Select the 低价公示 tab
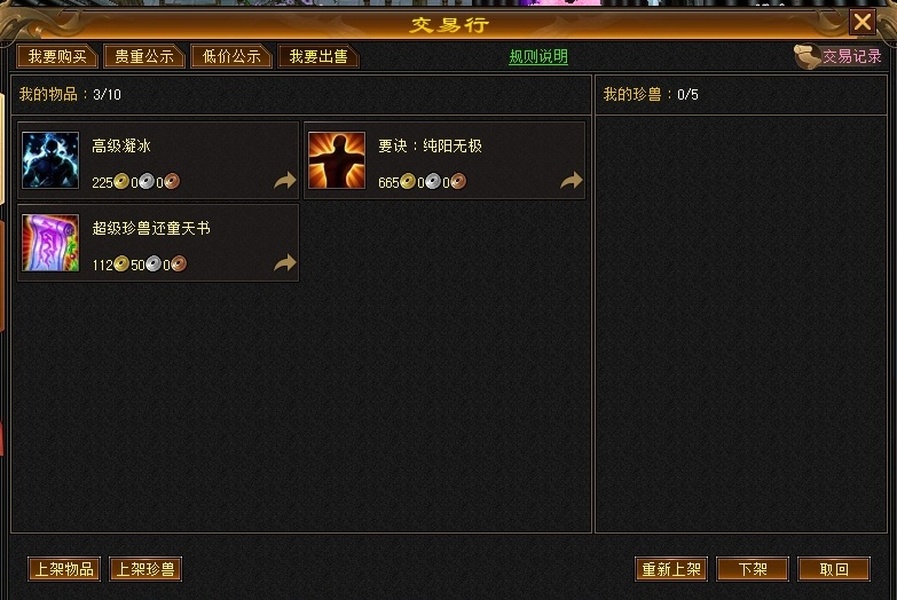Image resolution: width=897 pixels, height=600 pixels. tap(231, 57)
